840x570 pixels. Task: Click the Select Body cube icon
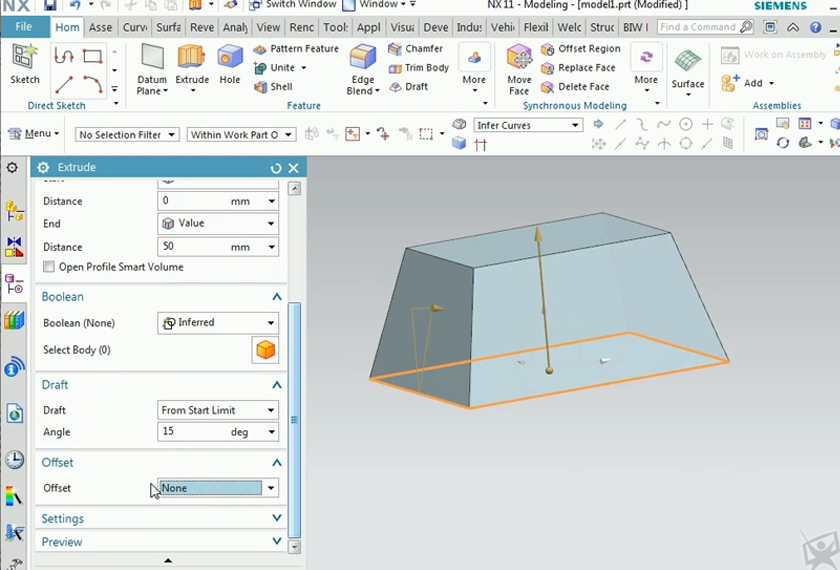coord(265,350)
